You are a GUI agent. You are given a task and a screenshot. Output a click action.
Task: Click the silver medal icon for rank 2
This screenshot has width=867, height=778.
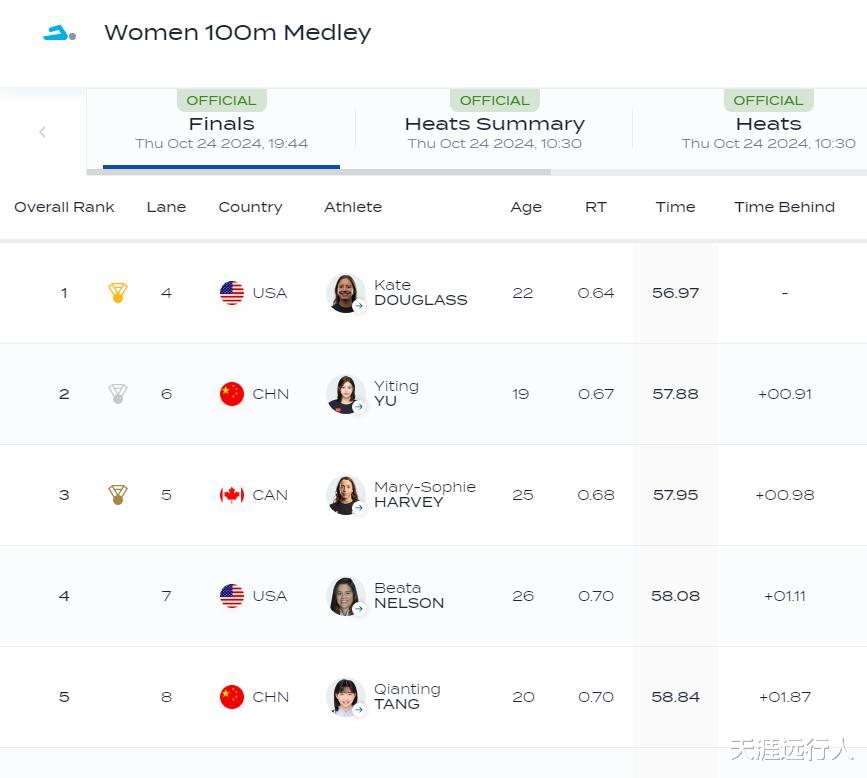[117, 394]
